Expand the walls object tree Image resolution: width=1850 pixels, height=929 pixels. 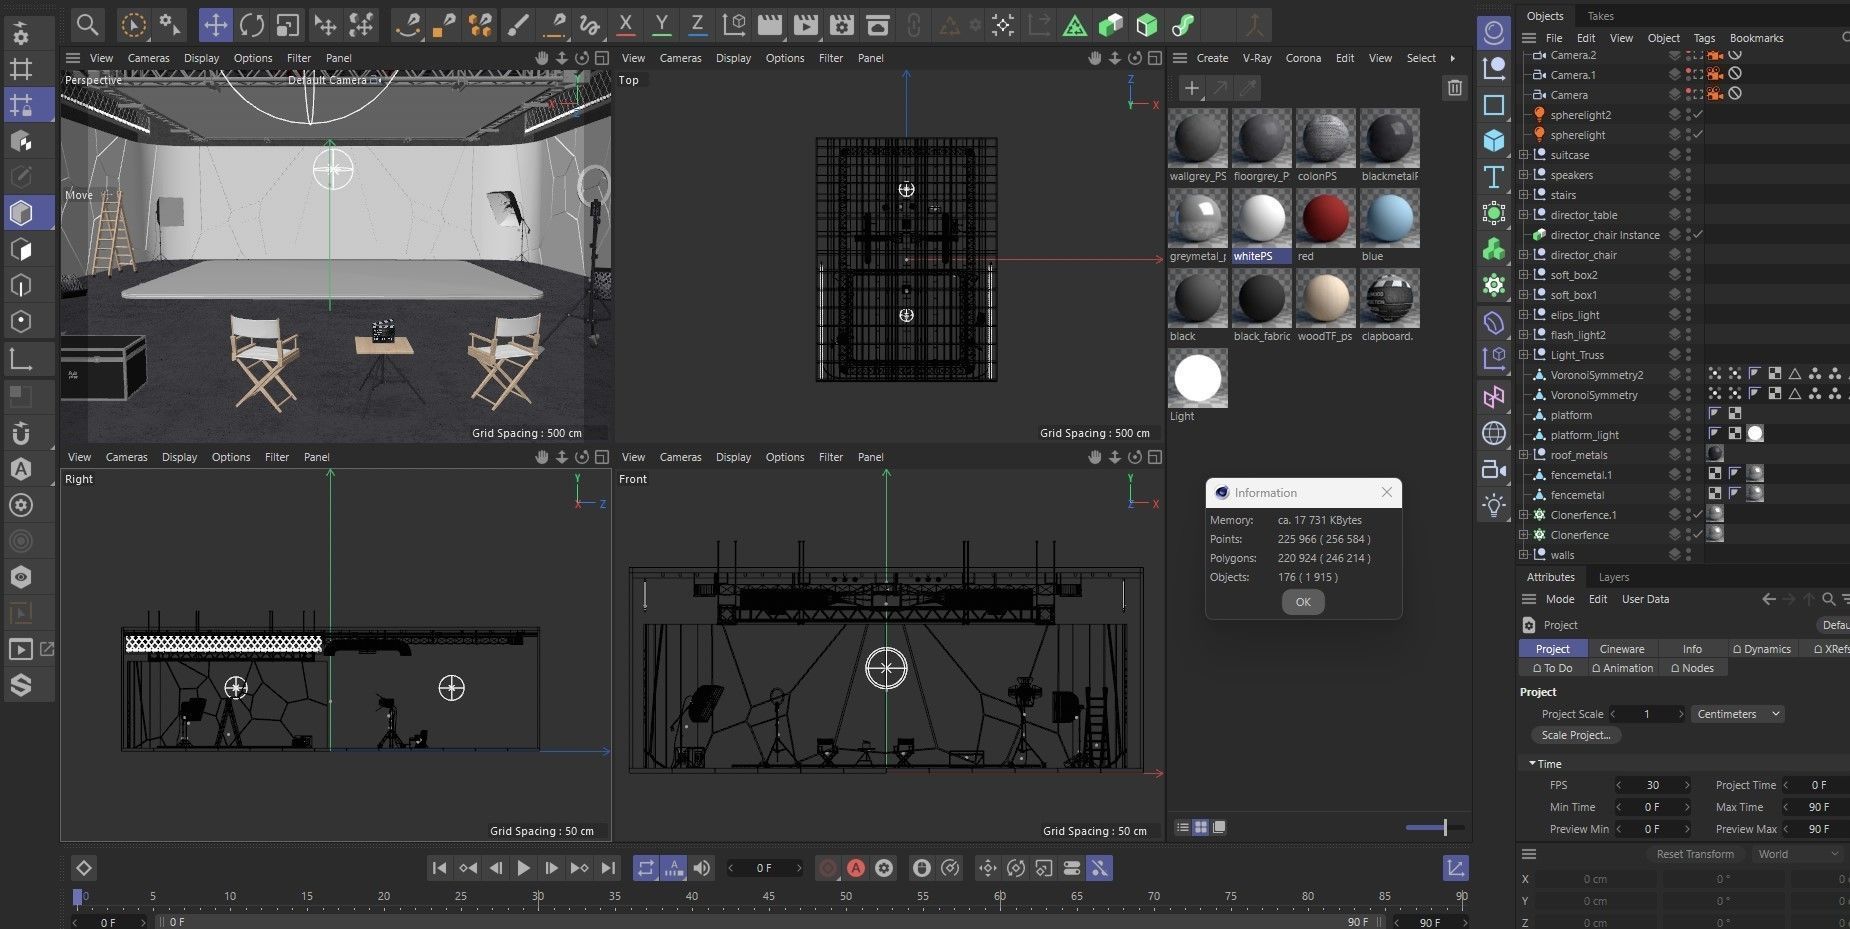[x=1523, y=555]
